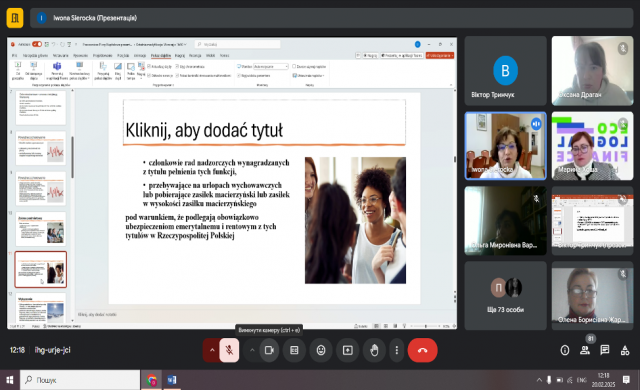Switch to Narzędzia główne ribbon tab
The image size is (640, 390).
tap(36, 55)
